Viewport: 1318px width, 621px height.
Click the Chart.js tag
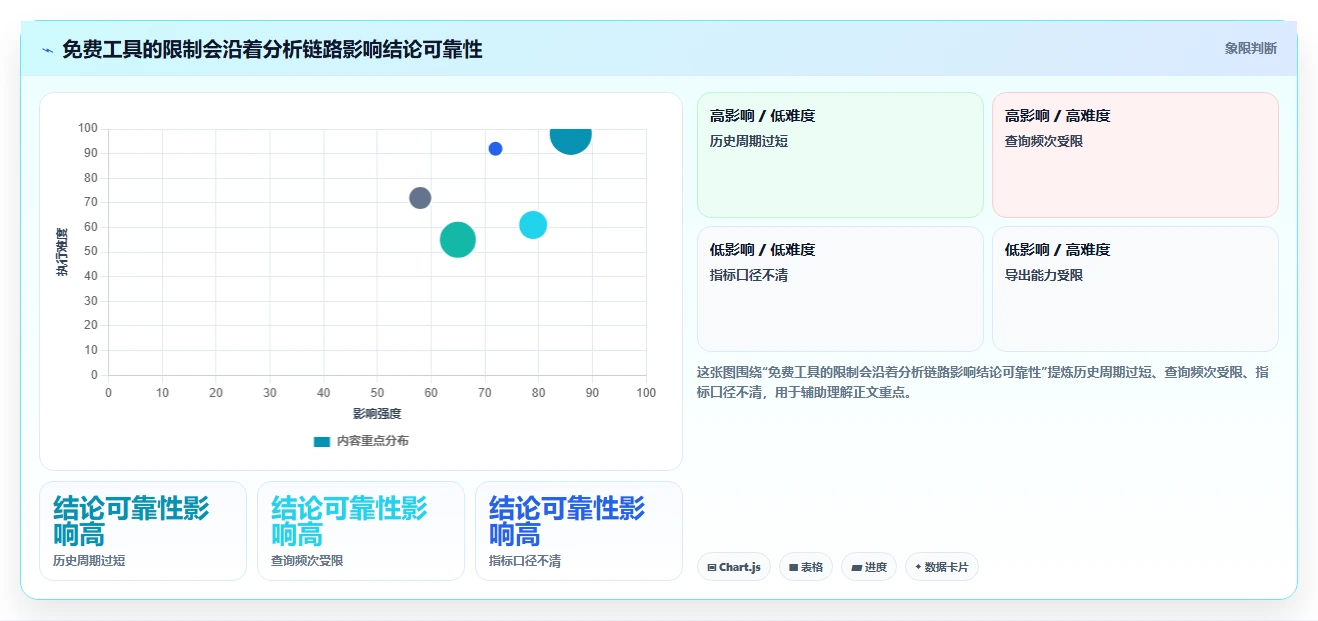point(734,567)
